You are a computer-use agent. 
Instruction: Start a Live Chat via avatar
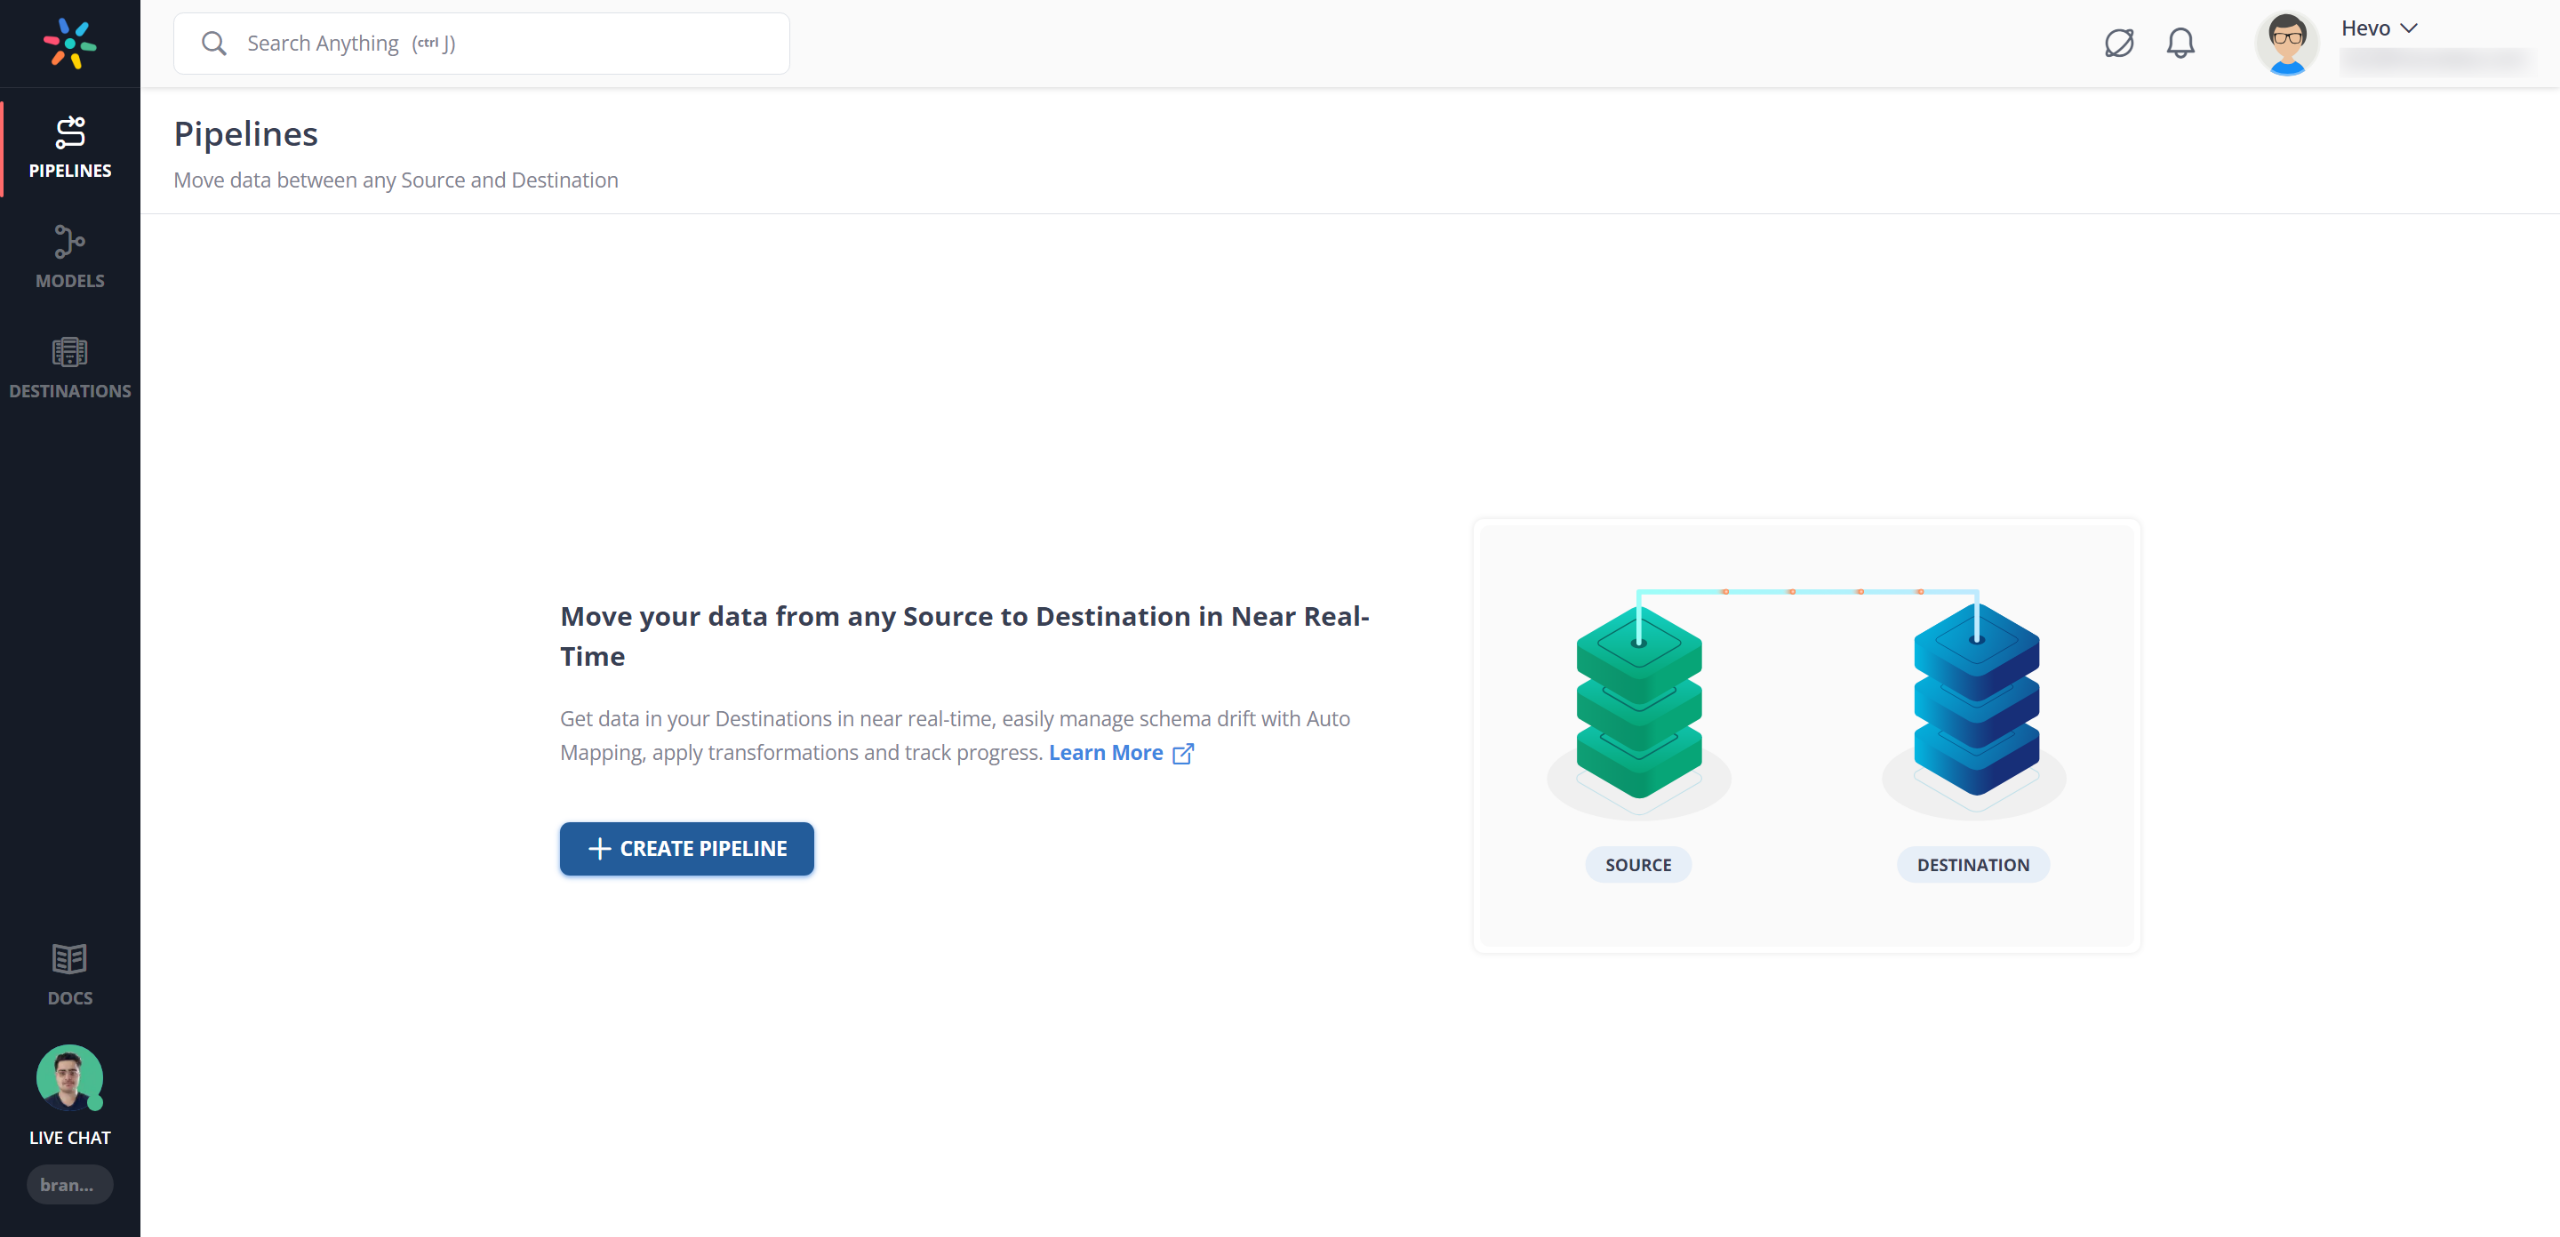tap(69, 1078)
